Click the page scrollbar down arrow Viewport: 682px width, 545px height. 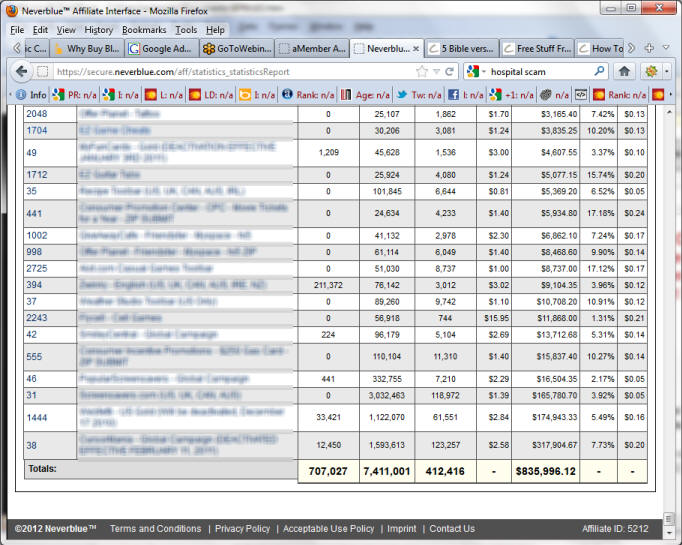669,532
